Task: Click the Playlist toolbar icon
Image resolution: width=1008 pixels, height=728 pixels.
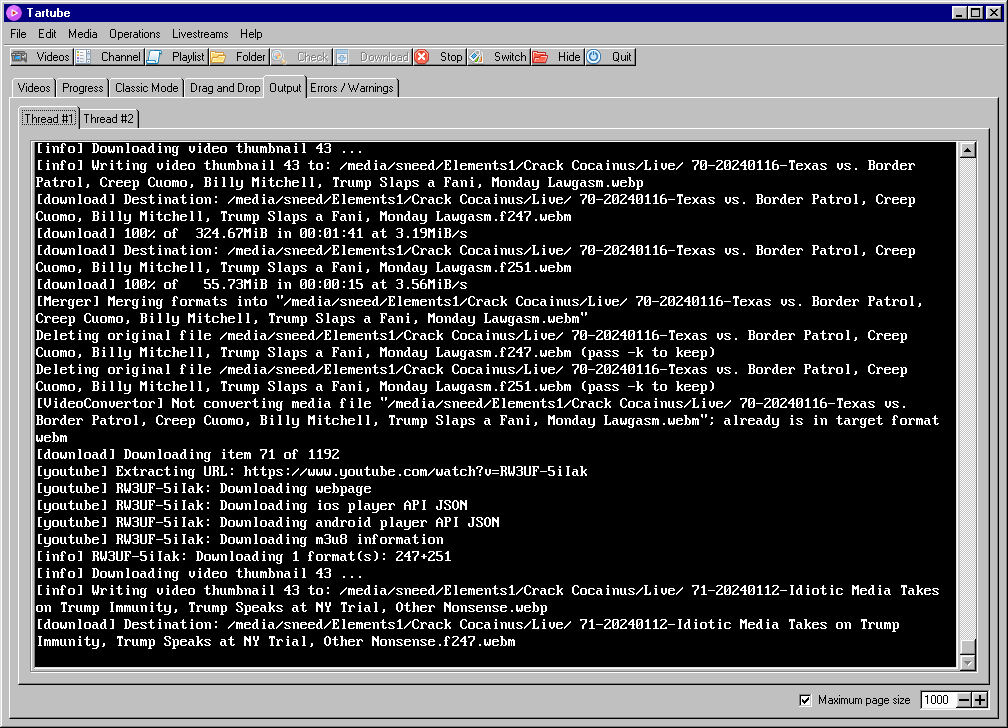Action: pyautogui.click(x=154, y=57)
